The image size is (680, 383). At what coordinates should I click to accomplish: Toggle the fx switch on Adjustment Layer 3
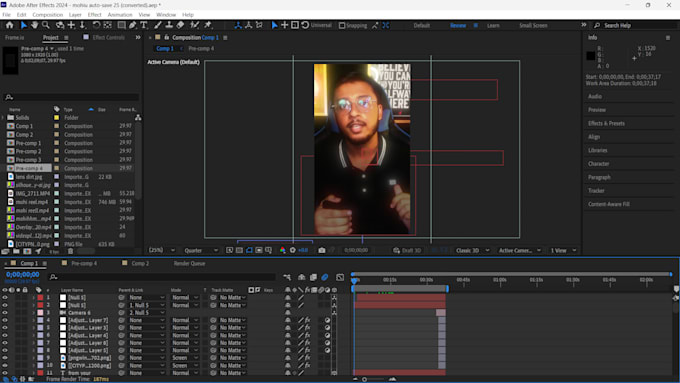307,328
